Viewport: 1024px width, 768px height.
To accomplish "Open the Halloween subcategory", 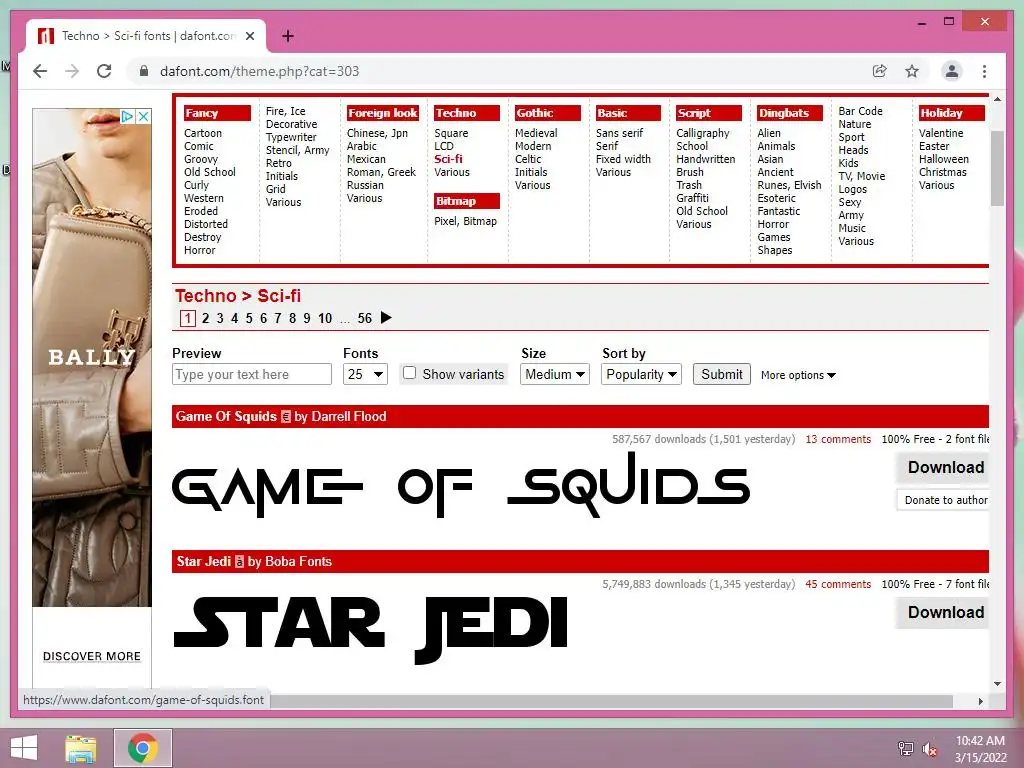I will tap(944, 159).
